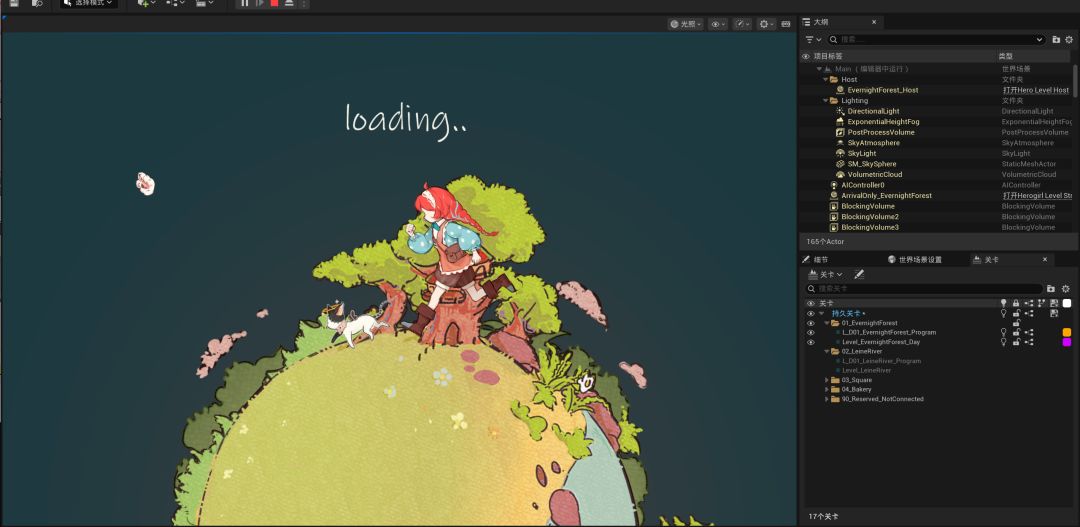1080x527 pixels.
Task: Open the viewport show flags eye dropdown
Action: click(718, 24)
